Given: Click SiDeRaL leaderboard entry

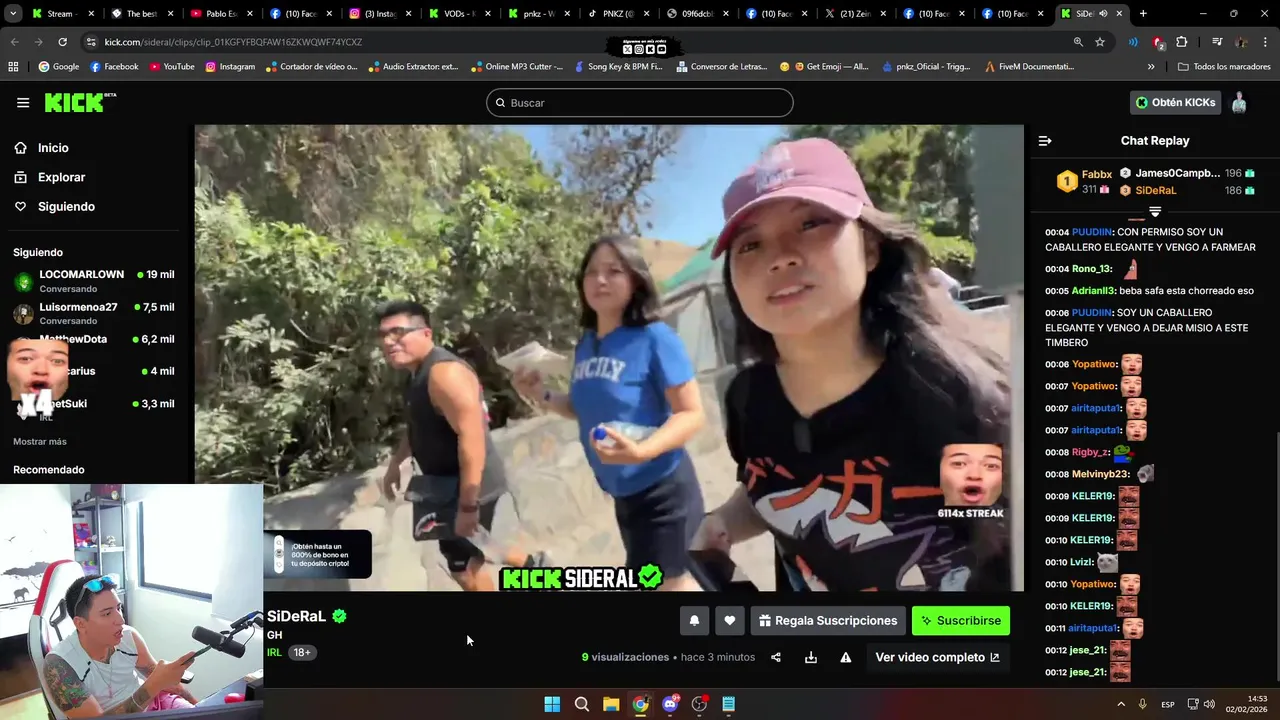Looking at the screenshot, I should point(1186,190).
